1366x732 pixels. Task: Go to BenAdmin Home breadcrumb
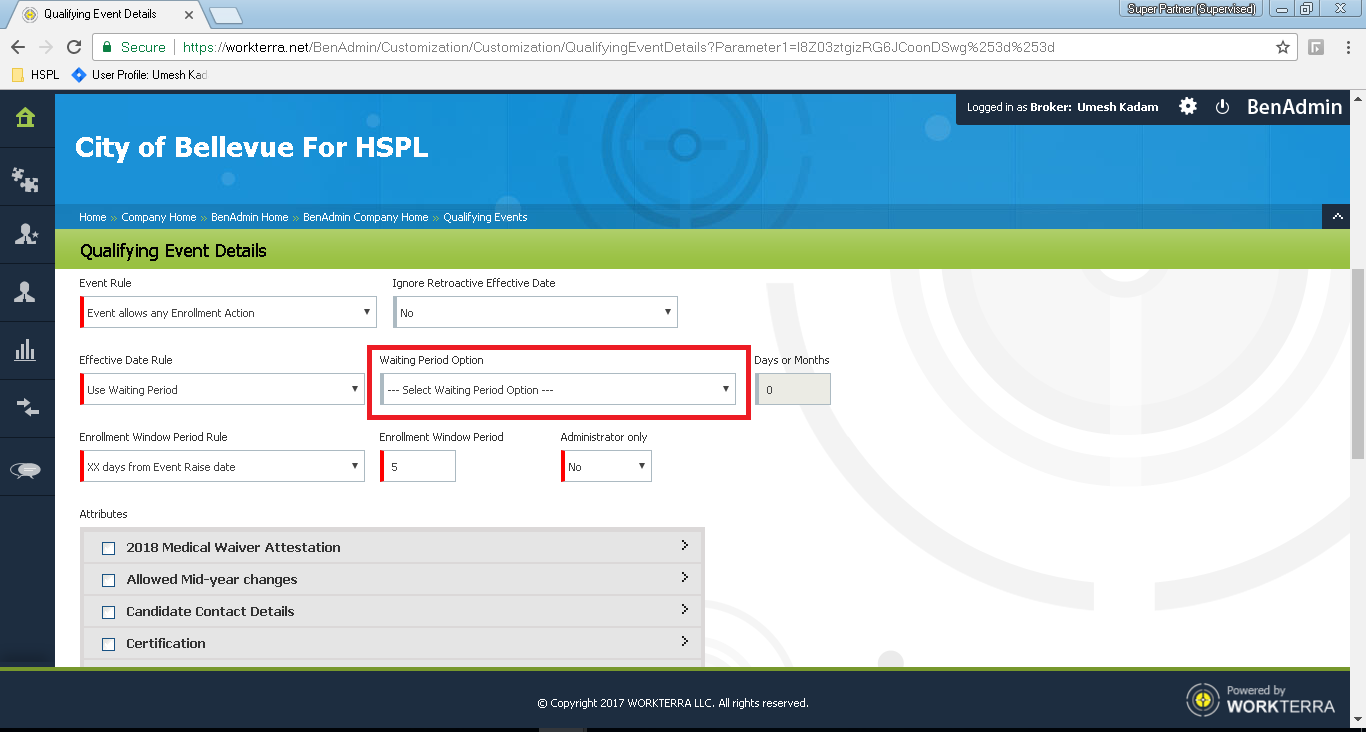(249, 217)
